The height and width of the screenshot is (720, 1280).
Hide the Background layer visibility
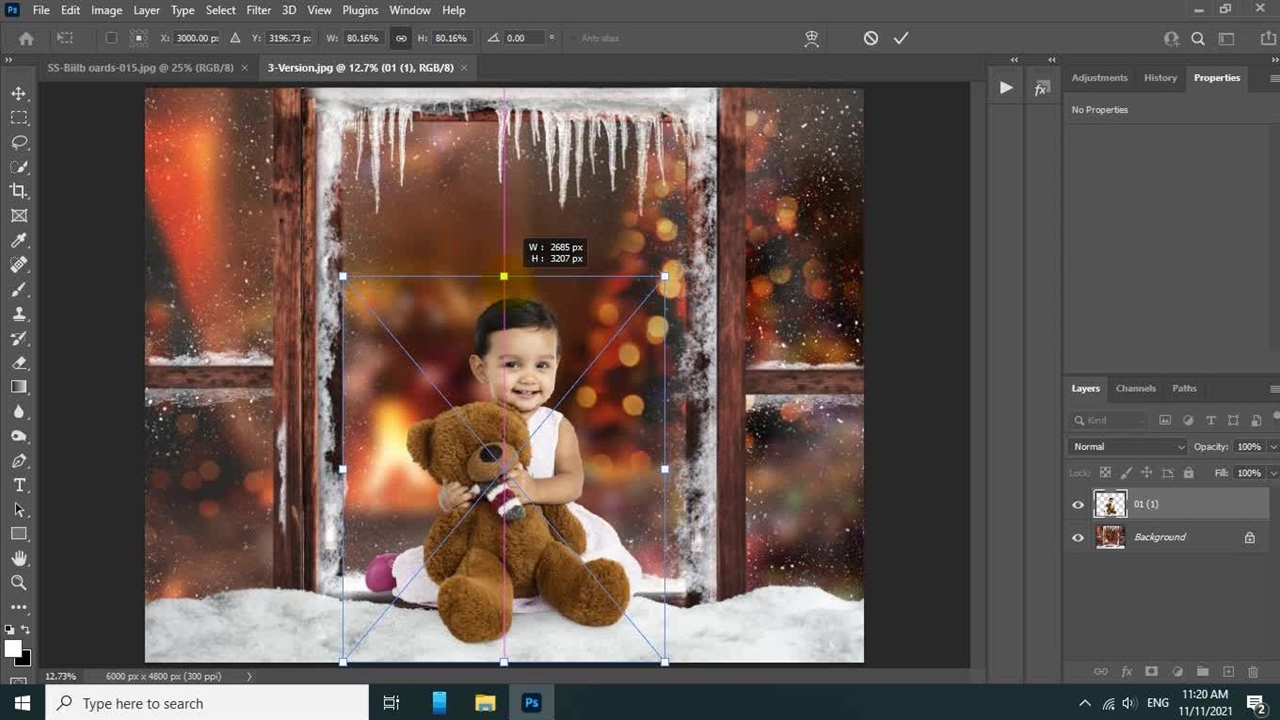click(1078, 538)
